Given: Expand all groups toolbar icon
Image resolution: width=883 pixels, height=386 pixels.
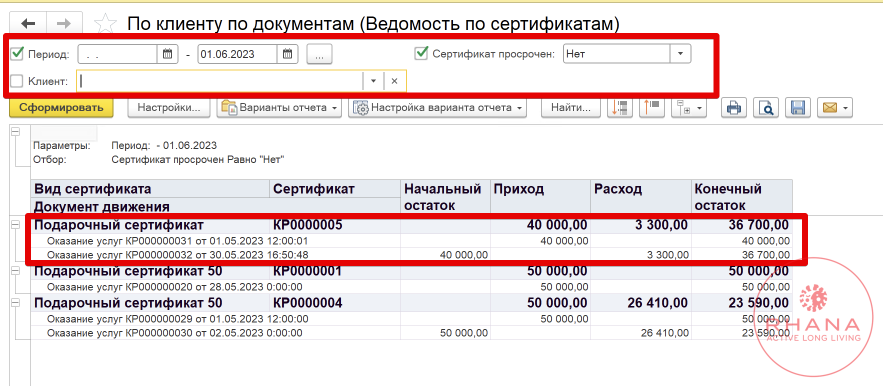Looking at the screenshot, I should tap(619, 108).
